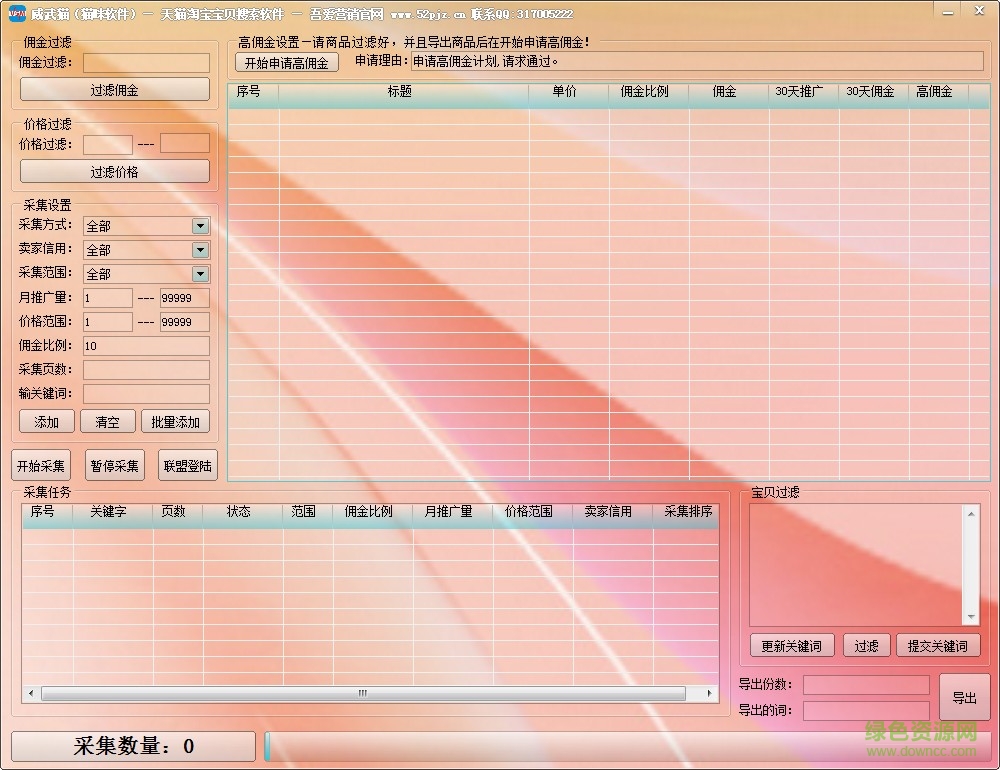Click the app logo icon in title bar

[16, 14]
